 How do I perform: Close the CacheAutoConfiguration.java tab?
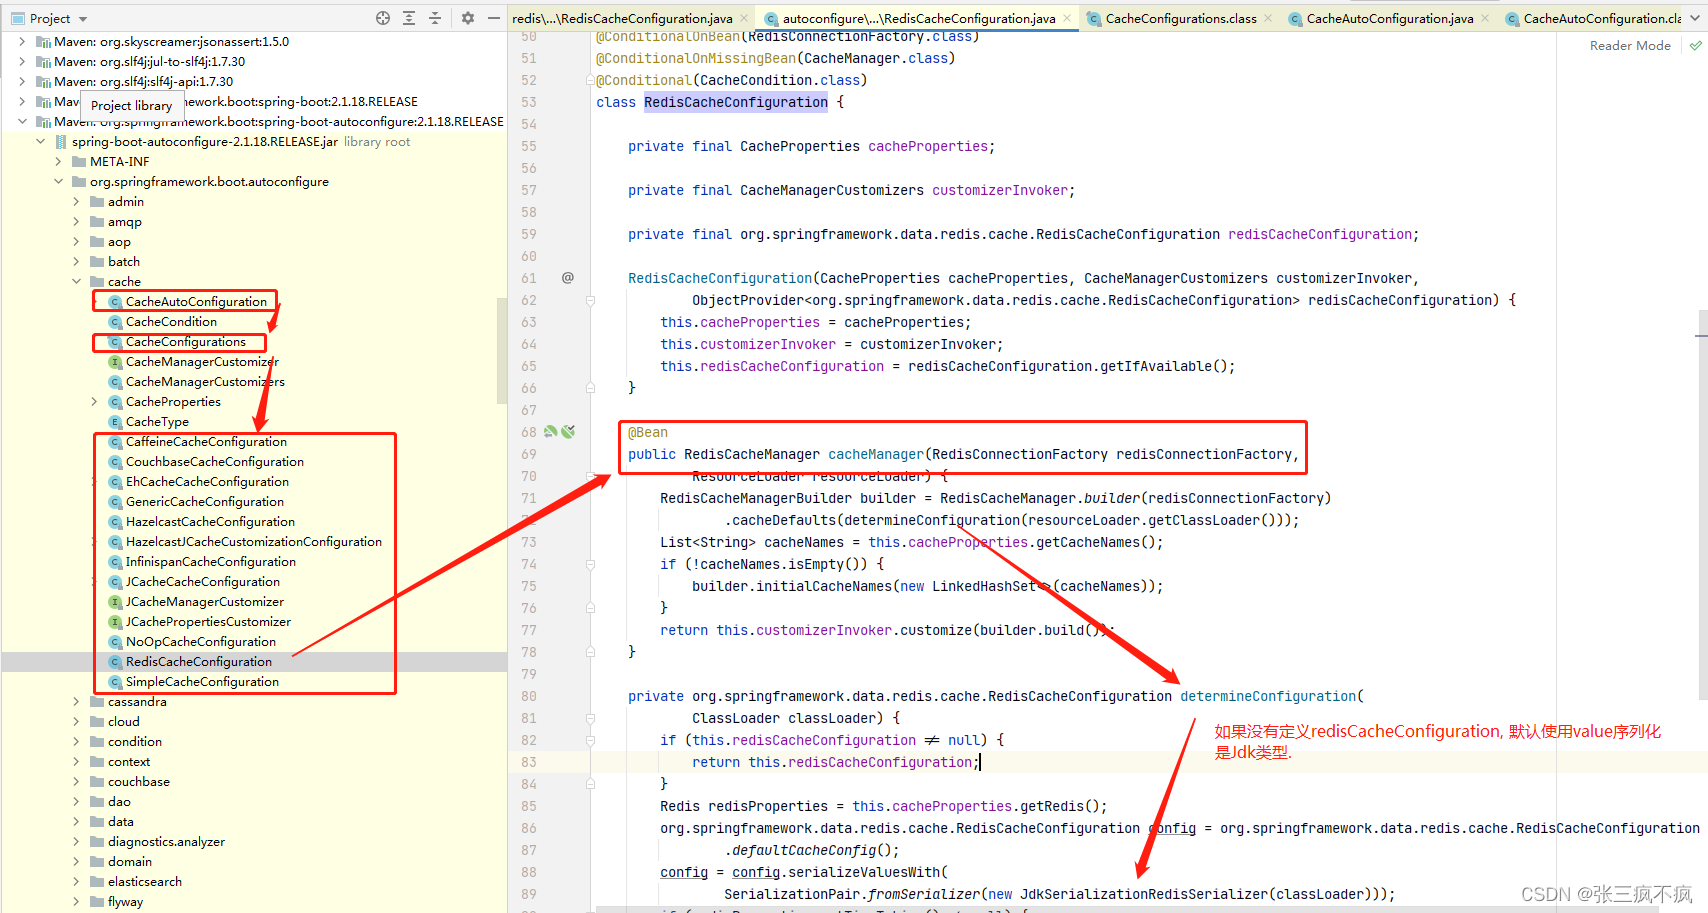tap(1485, 18)
